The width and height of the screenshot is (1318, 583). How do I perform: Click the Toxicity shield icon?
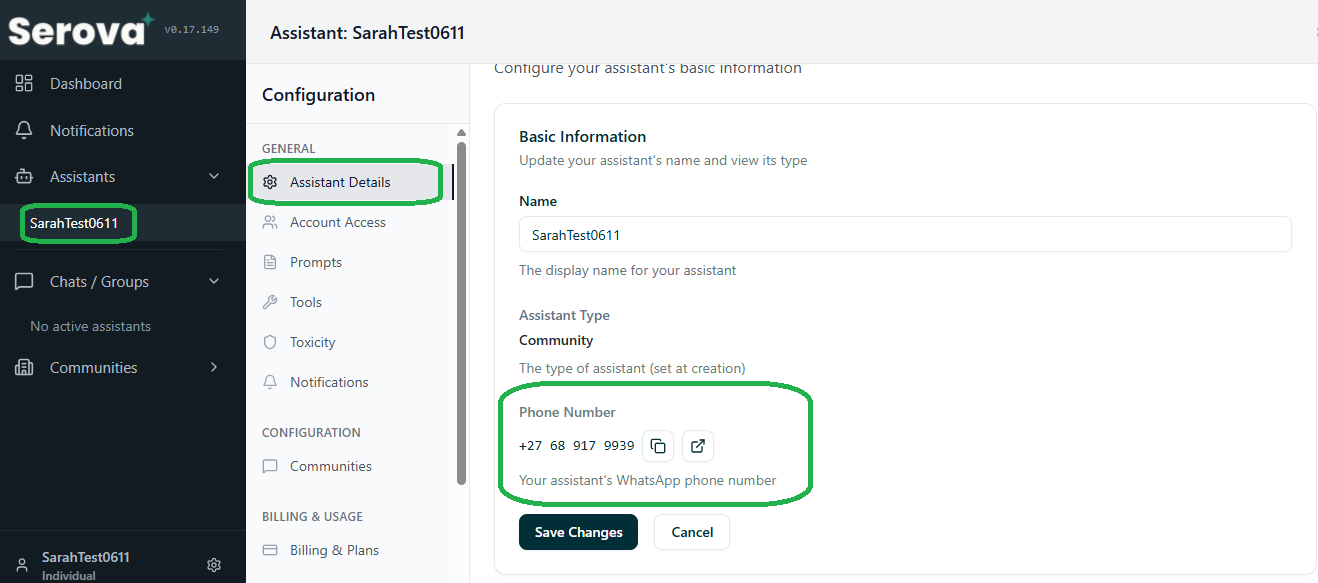[270, 342]
